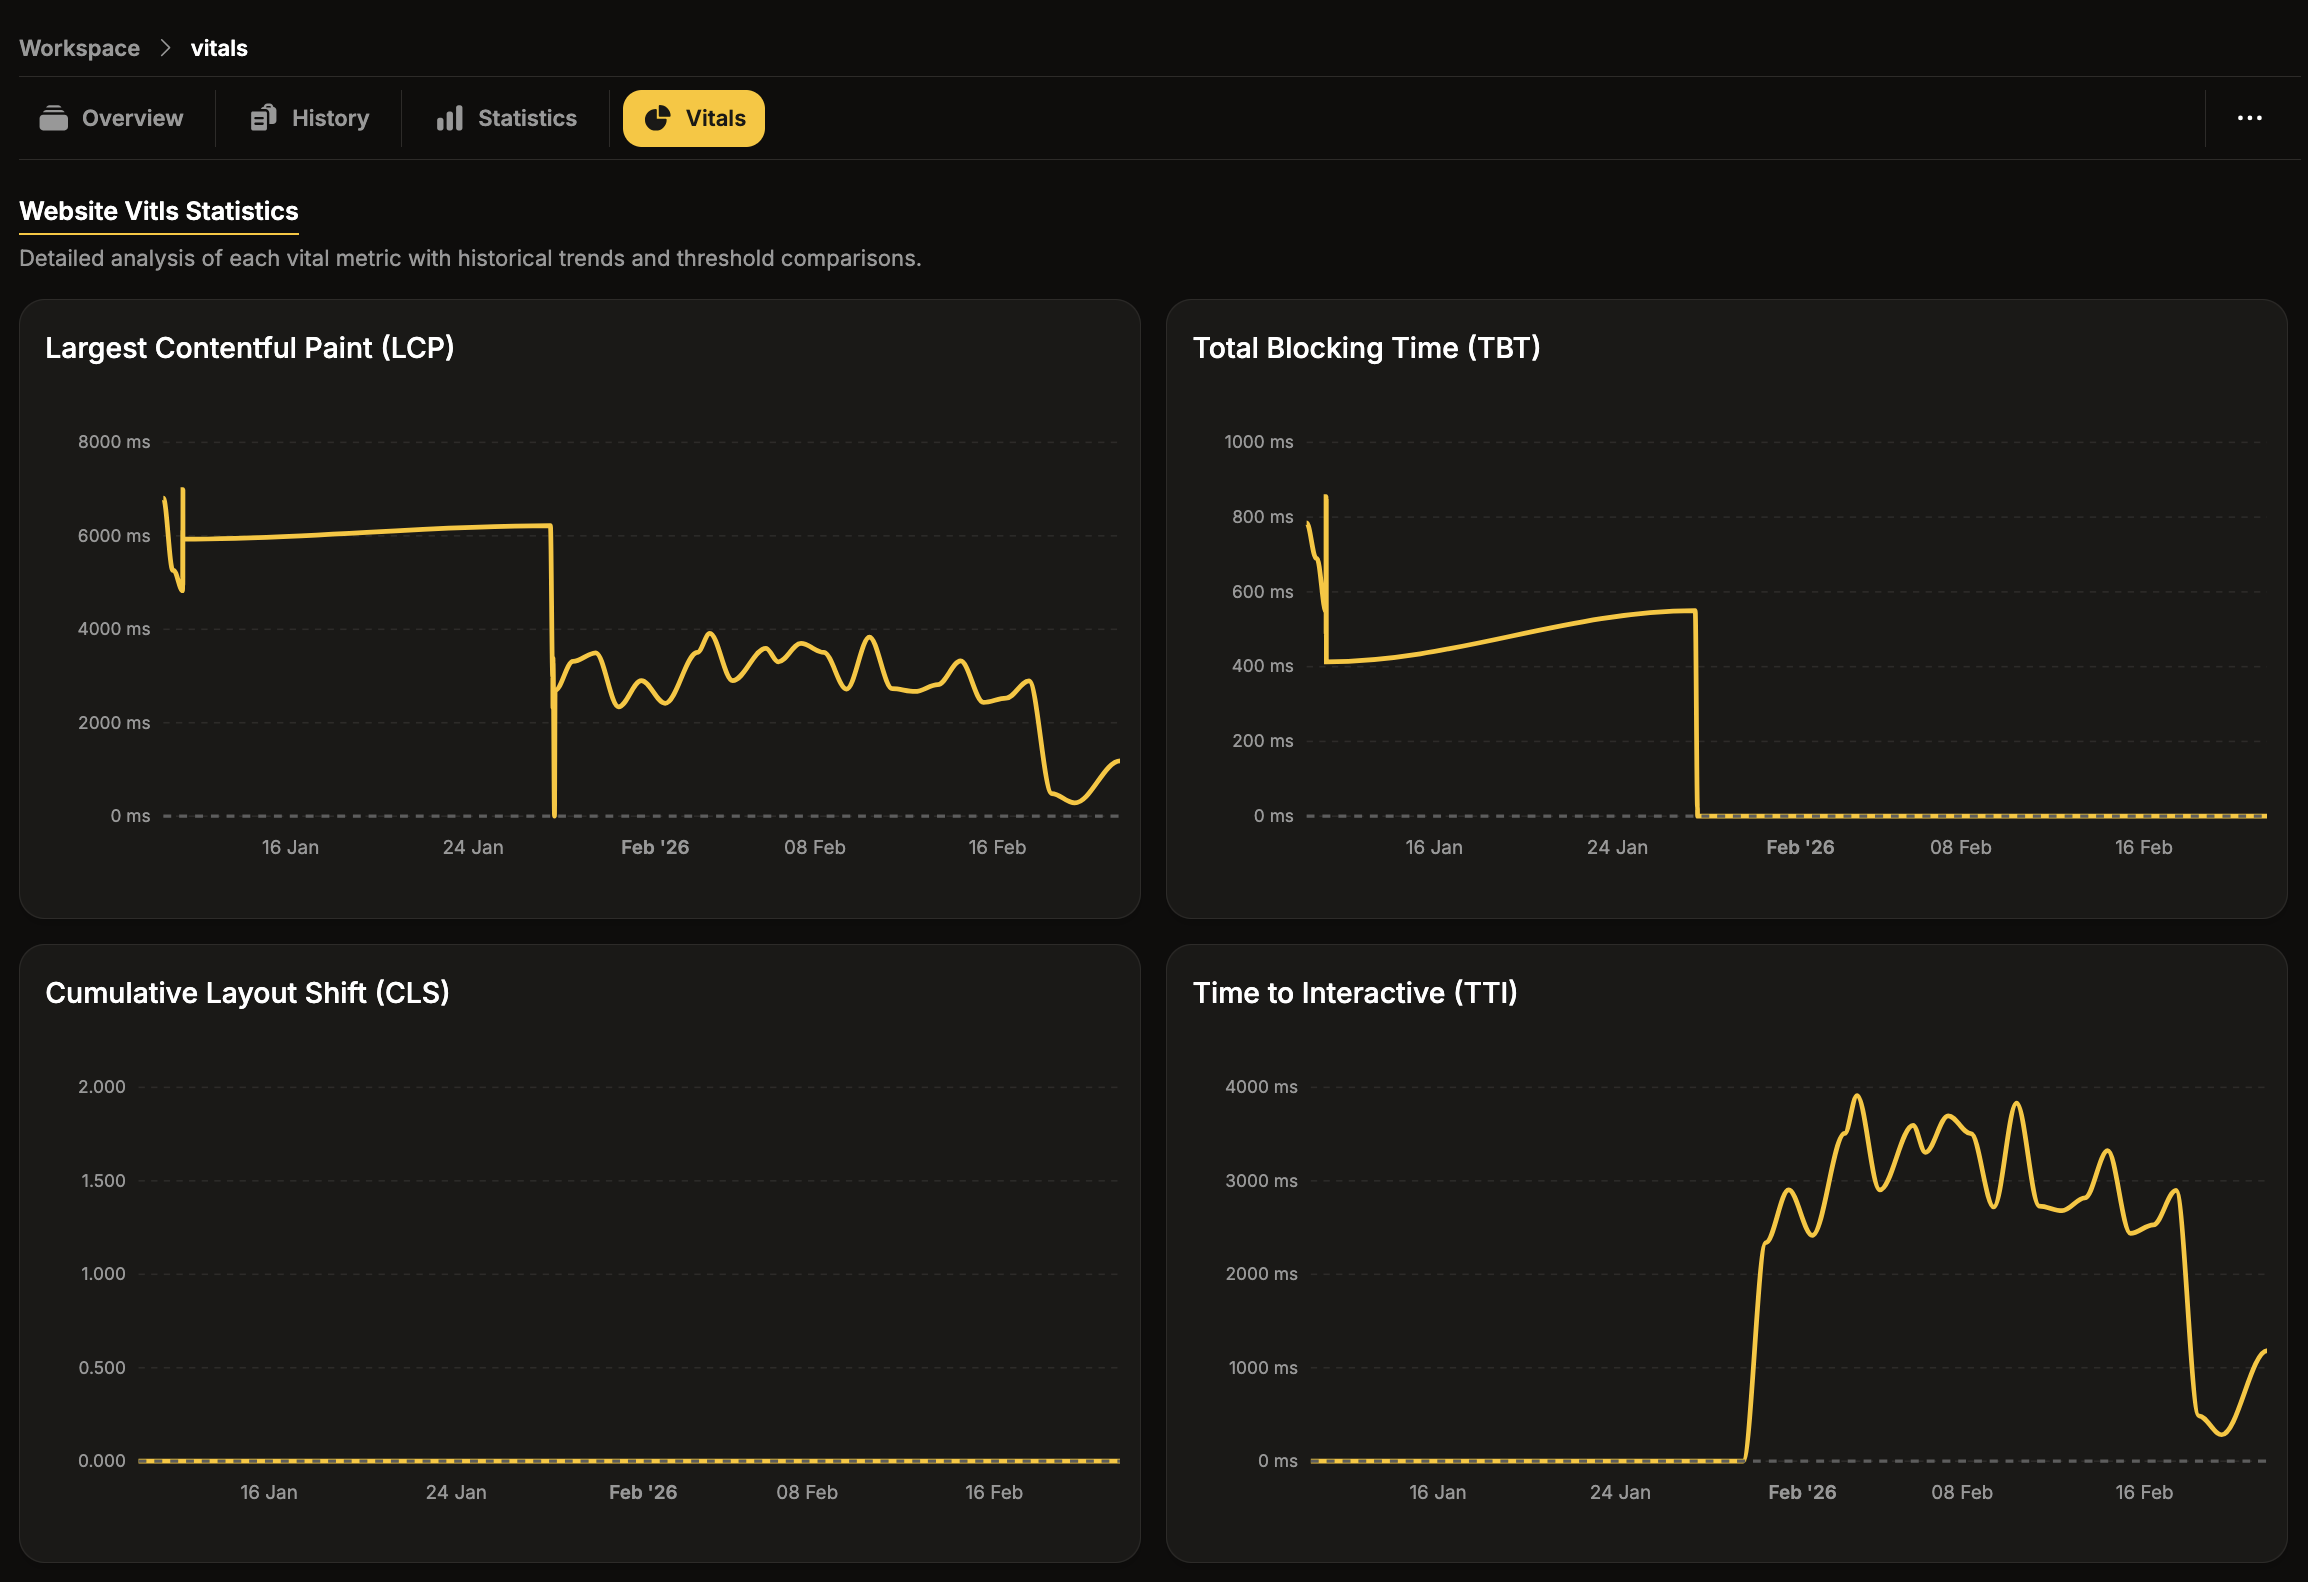Click the vitals breadcrumb item
2308x1582 pixels.
pyautogui.click(x=219, y=48)
